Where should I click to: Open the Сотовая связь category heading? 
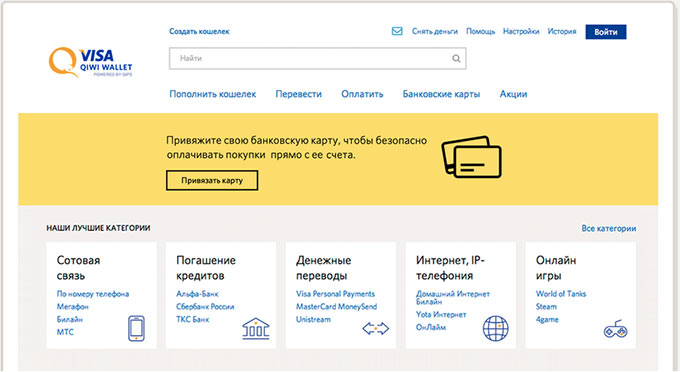[78, 268]
